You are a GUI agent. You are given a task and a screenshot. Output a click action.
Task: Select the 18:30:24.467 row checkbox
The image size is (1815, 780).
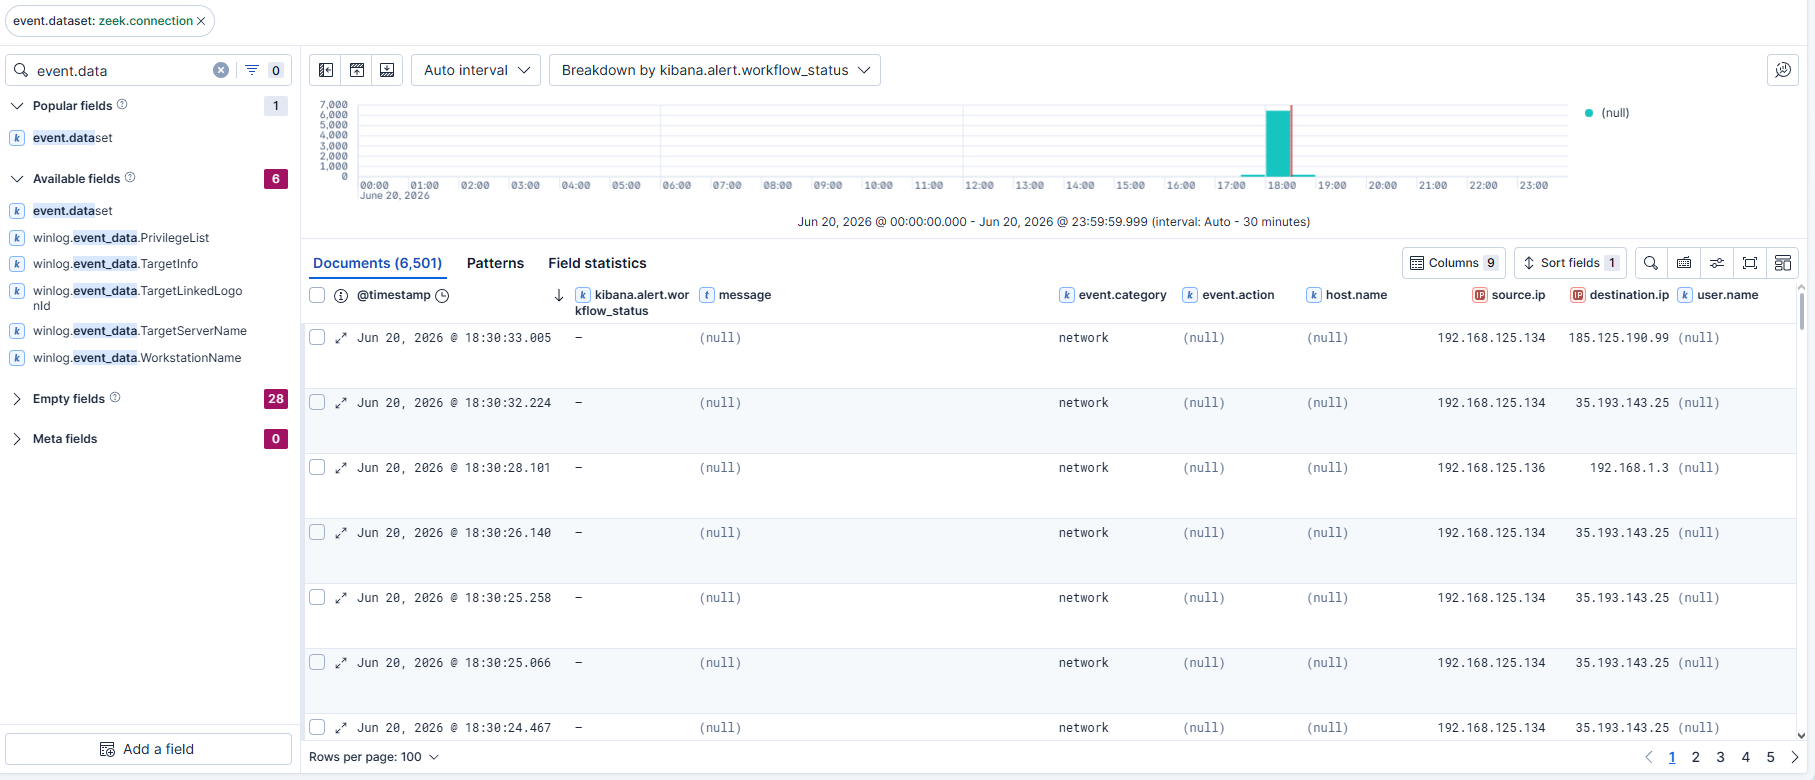(x=317, y=727)
